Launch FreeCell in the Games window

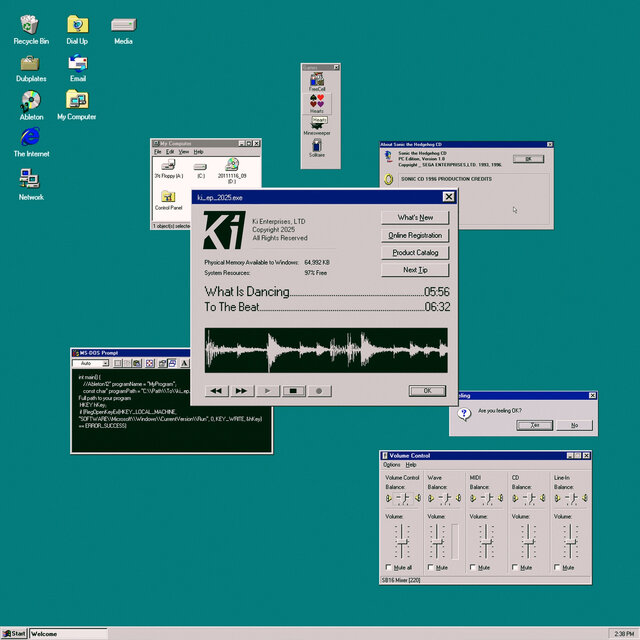[317, 82]
